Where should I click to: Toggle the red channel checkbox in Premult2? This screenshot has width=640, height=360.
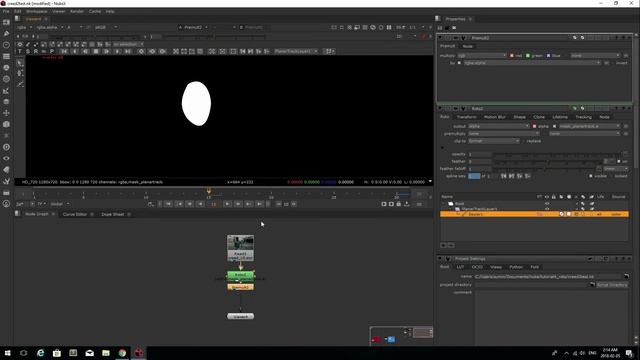coord(512,56)
